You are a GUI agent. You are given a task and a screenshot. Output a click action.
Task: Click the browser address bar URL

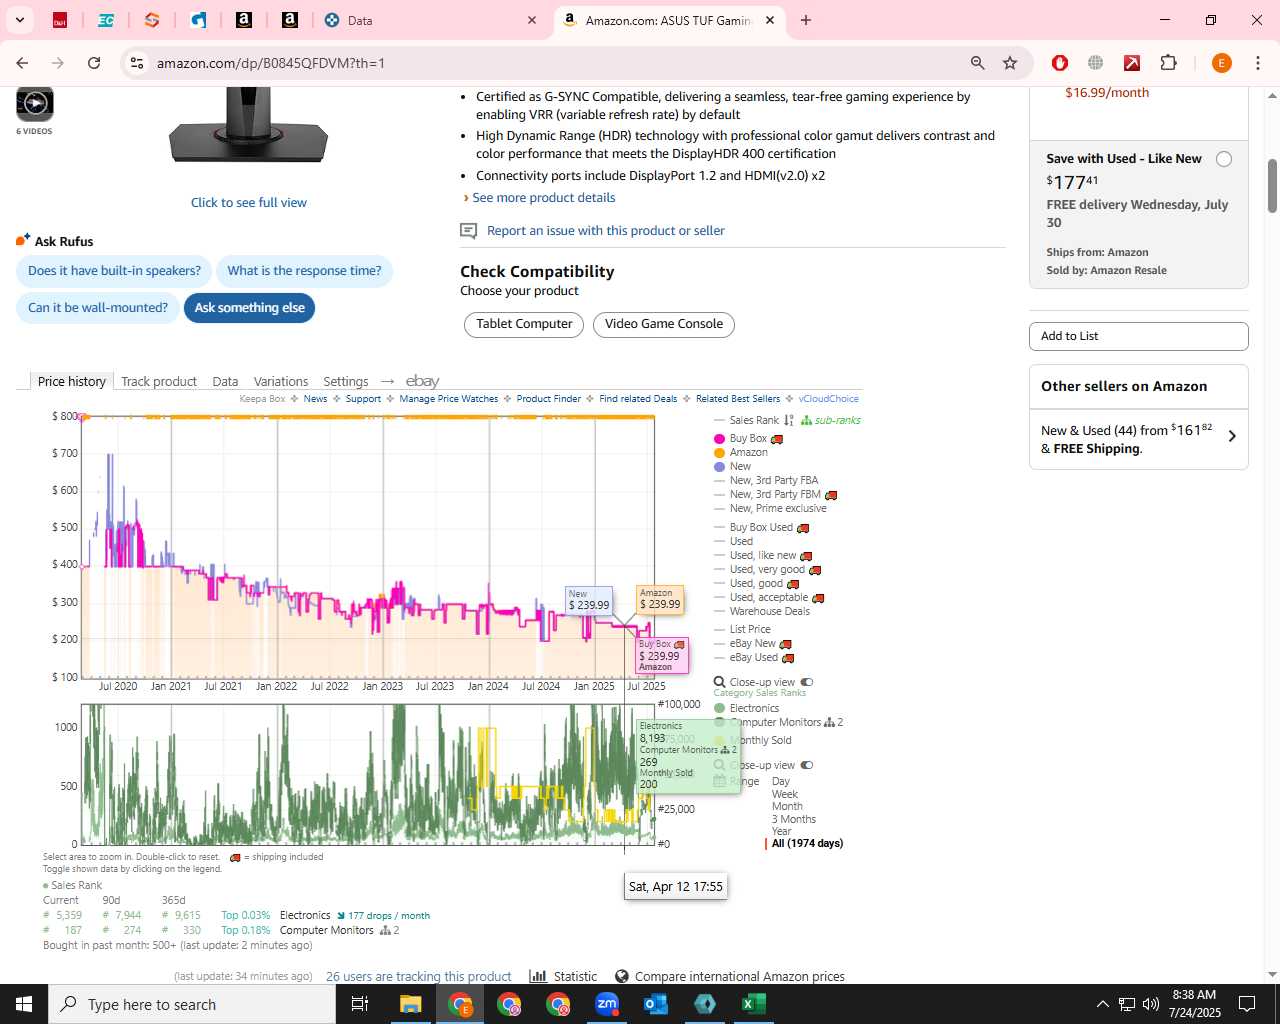tap(271, 63)
